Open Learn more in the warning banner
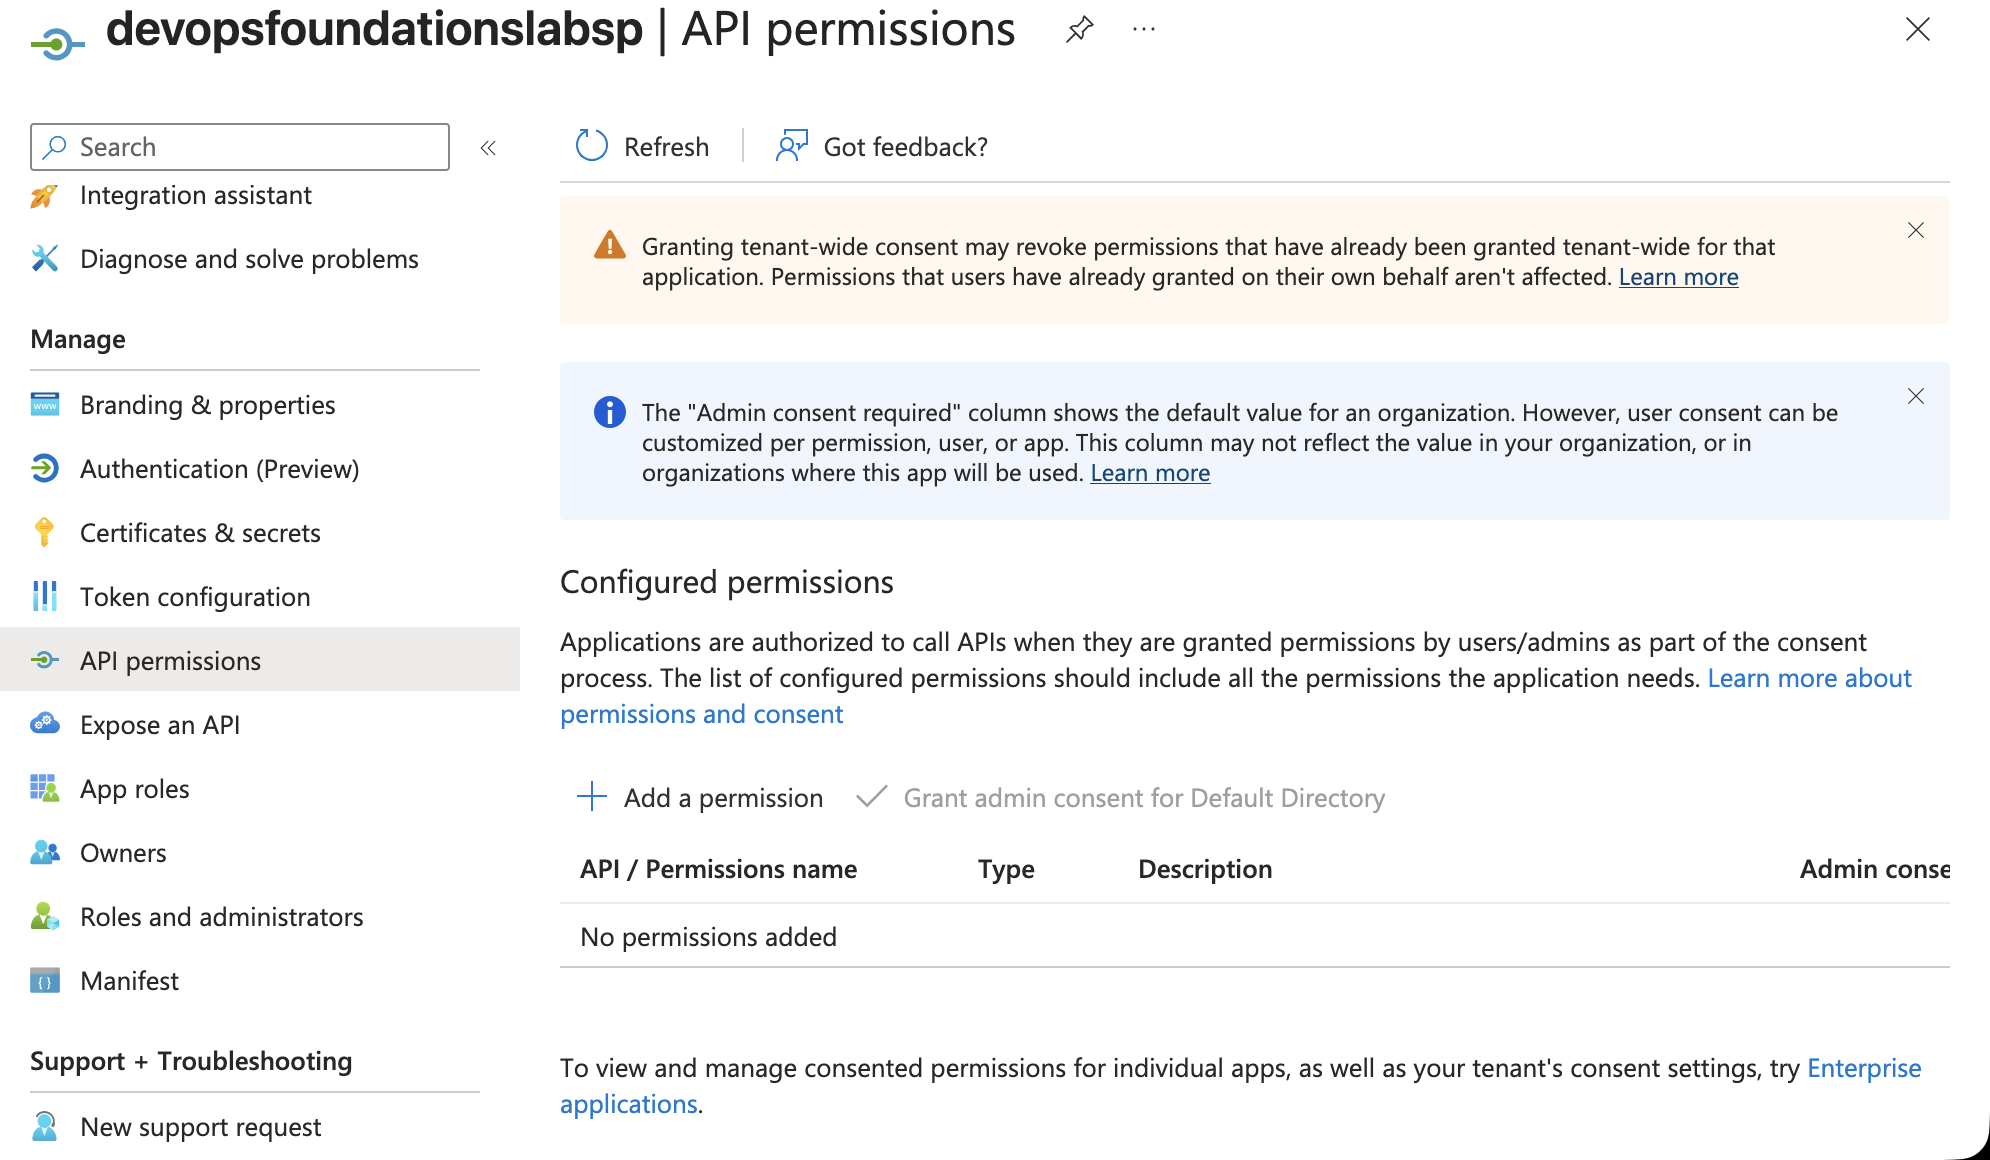The width and height of the screenshot is (1990, 1160). click(x=1678, y=277)
